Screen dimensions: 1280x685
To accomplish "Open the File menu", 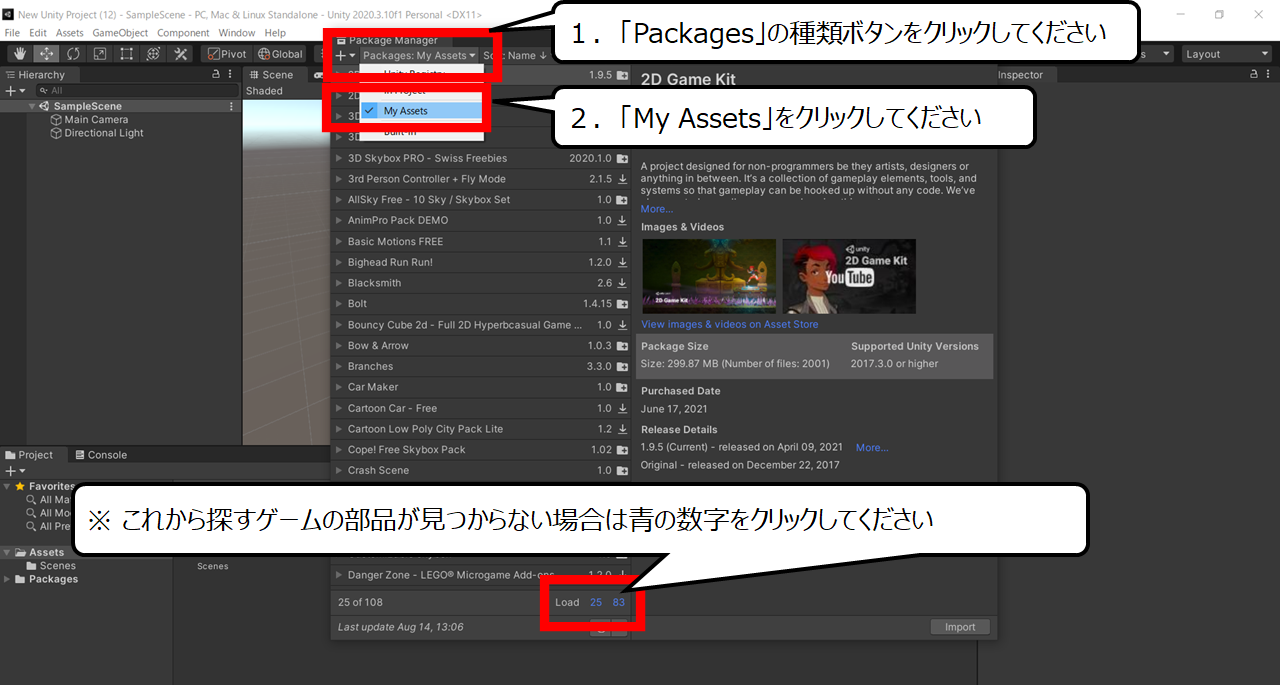I will (12, 33).
